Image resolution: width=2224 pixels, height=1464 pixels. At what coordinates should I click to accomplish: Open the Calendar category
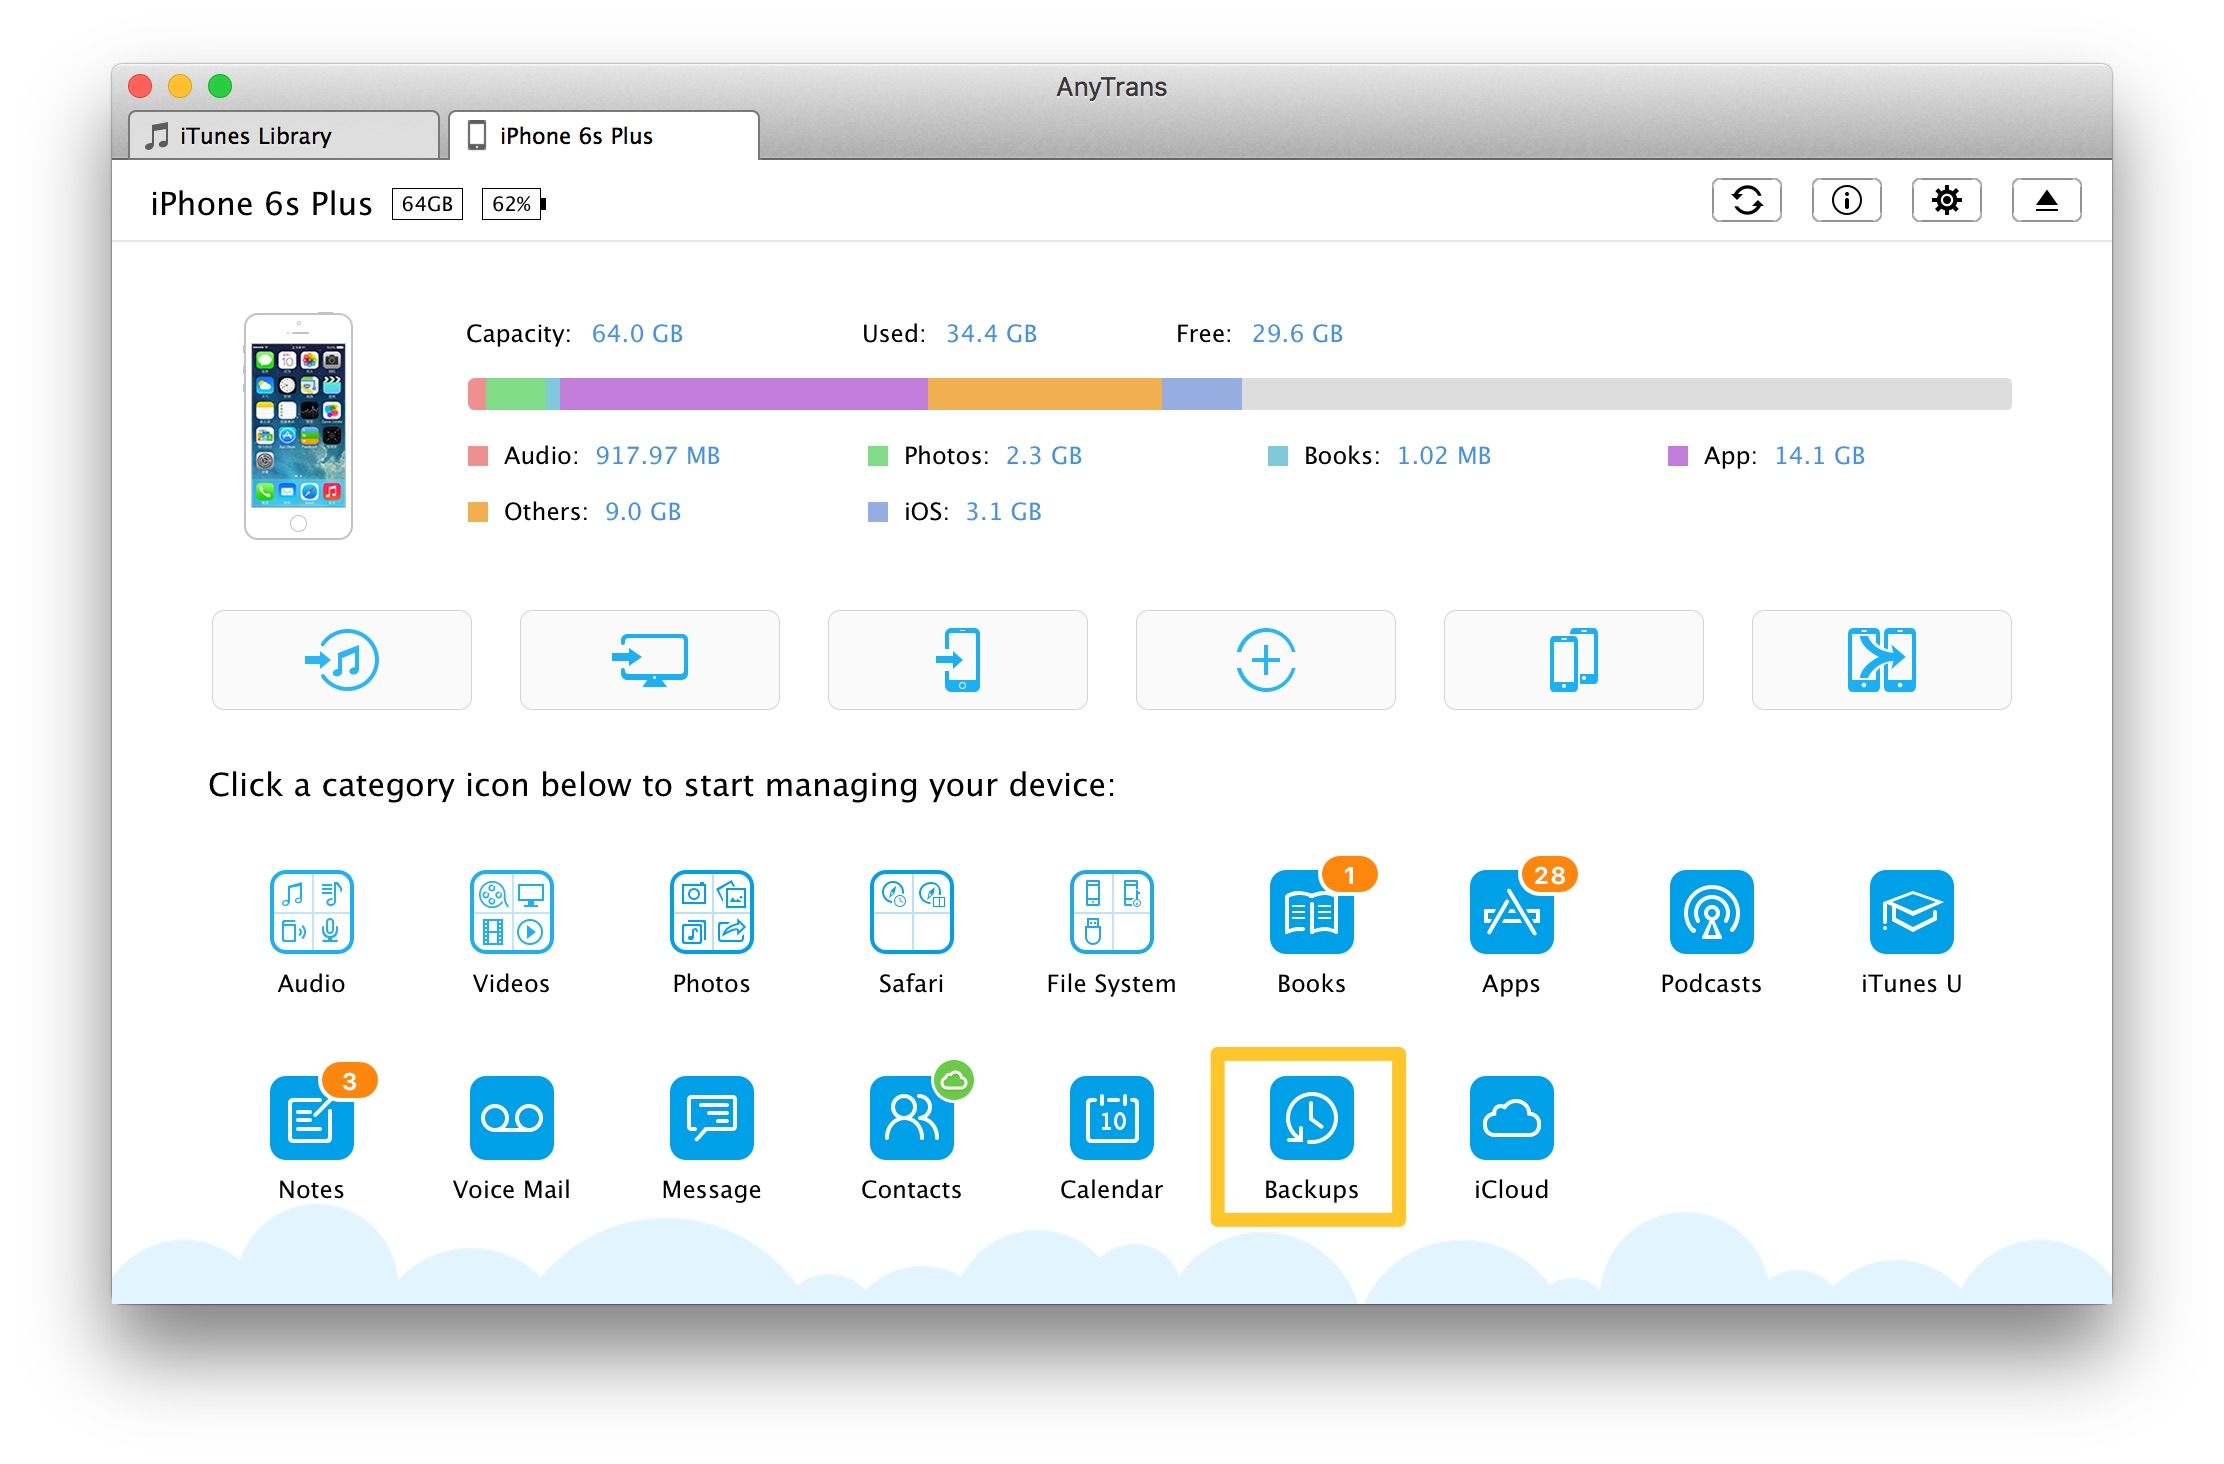[x=1111, y=1118]
